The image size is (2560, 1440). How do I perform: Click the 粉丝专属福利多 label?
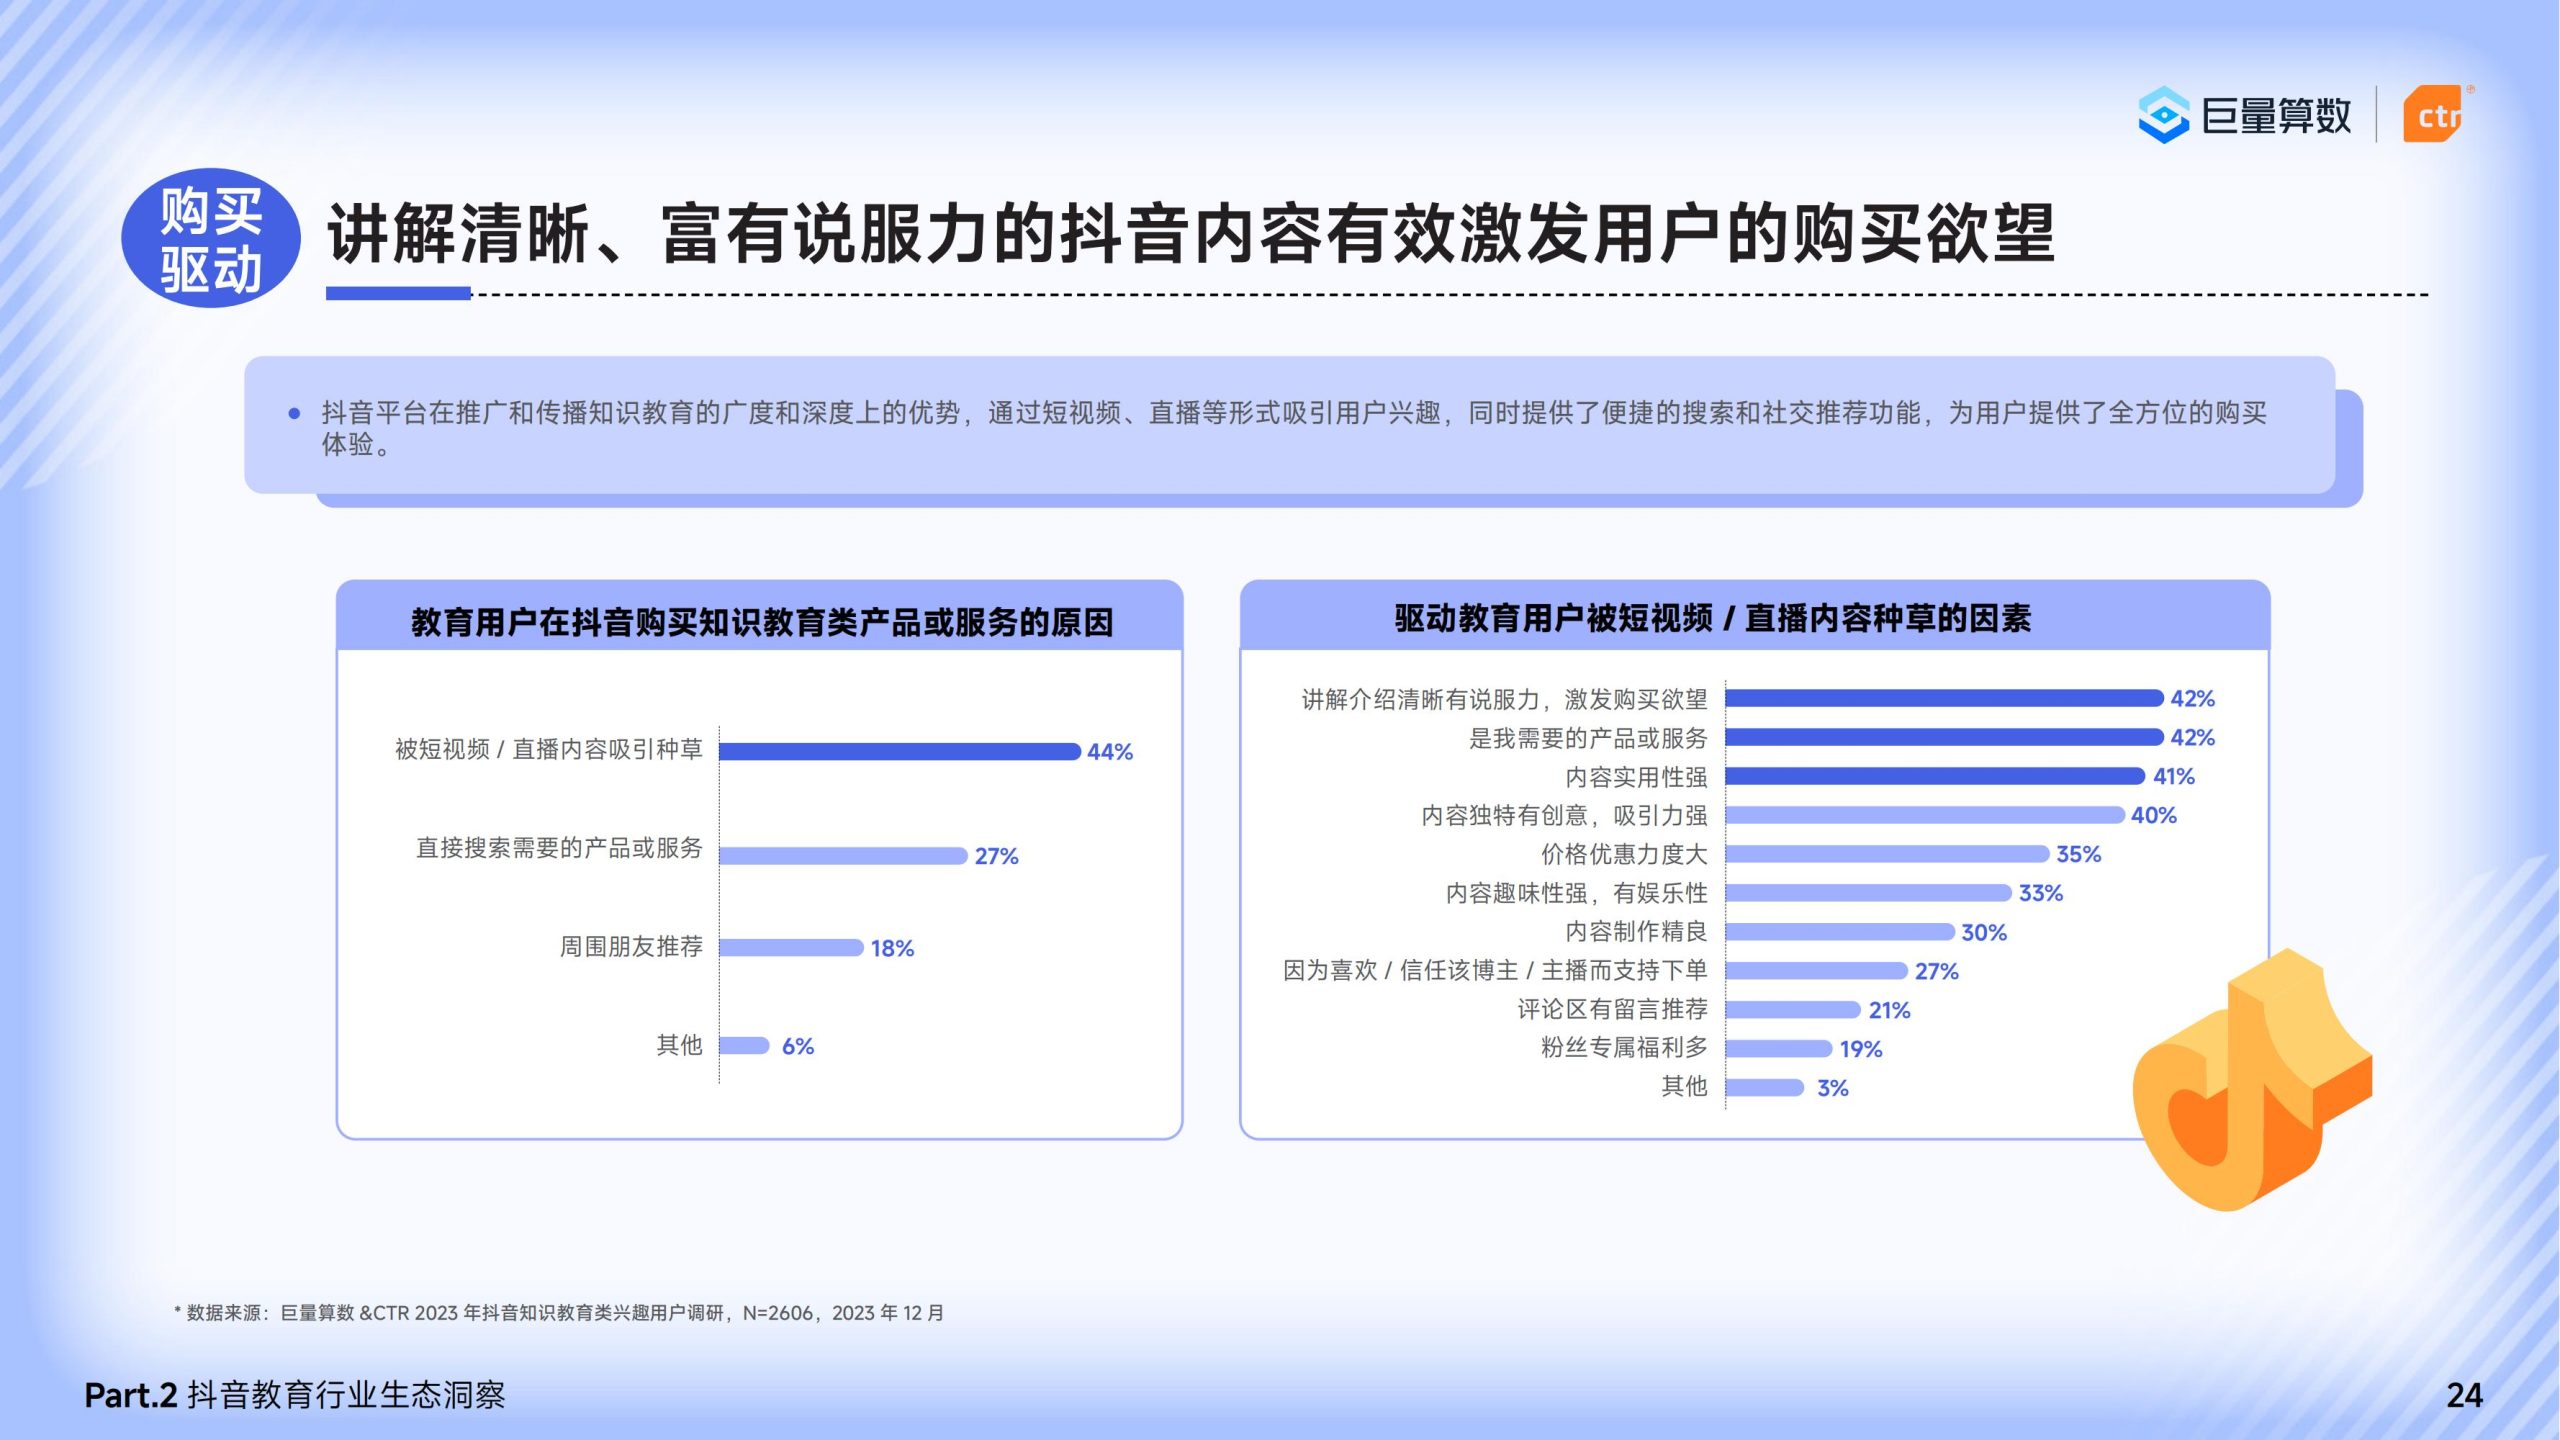pyautogui.click(x=1623, y=1048)
